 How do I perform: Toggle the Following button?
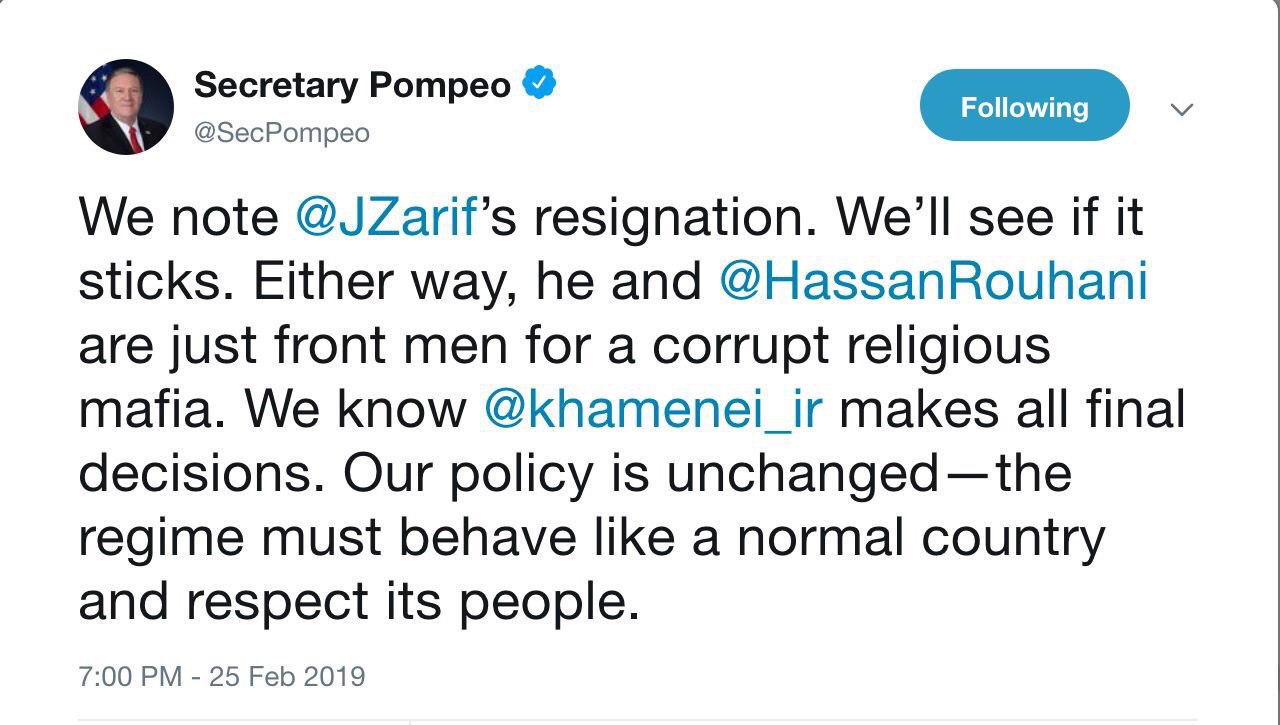tap(1024, 106)
